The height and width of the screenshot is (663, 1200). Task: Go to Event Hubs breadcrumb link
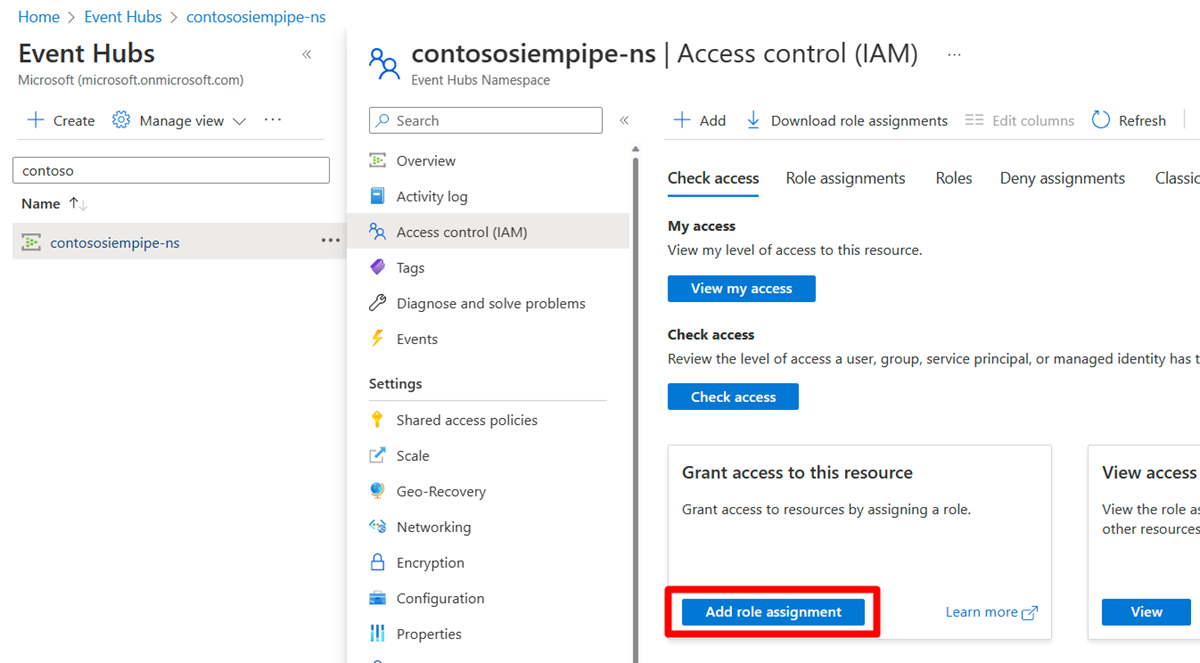(123, 17)
